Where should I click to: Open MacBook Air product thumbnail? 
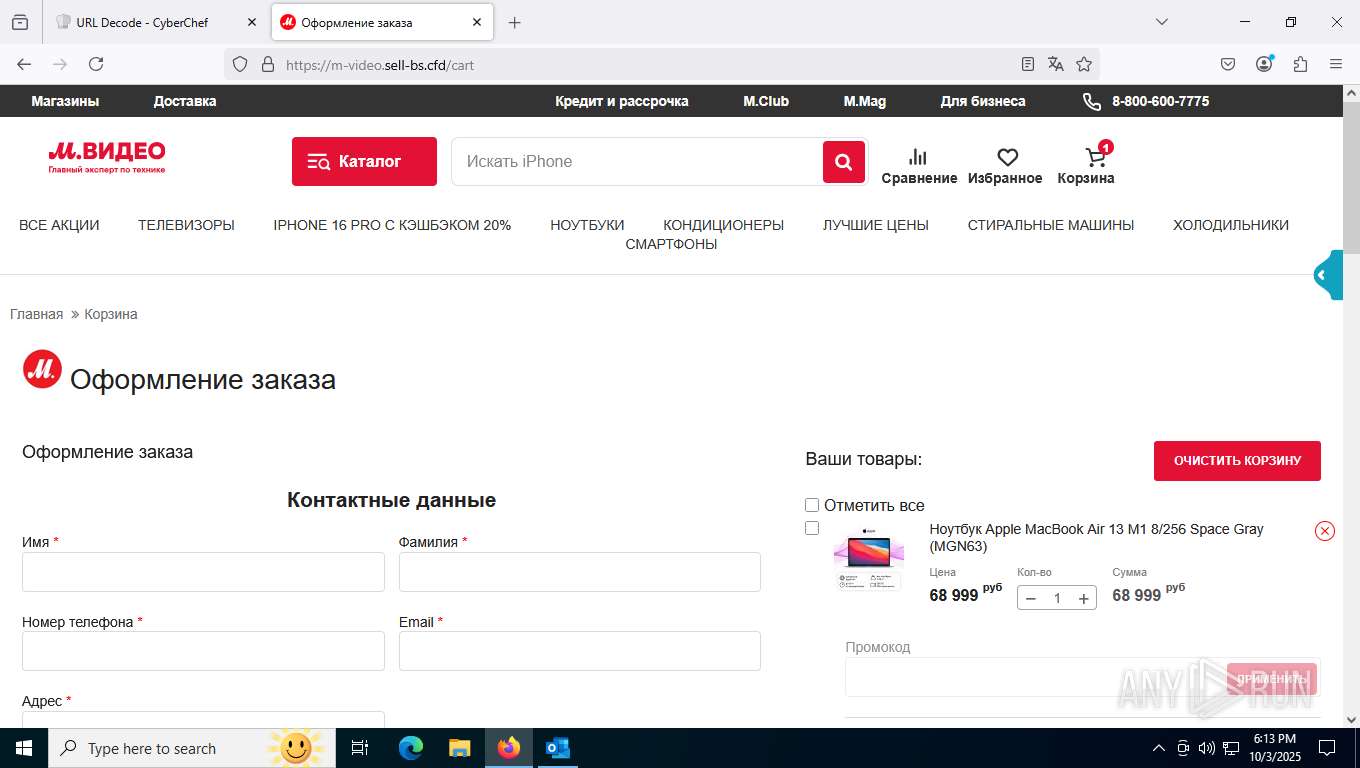pos(868,558)
